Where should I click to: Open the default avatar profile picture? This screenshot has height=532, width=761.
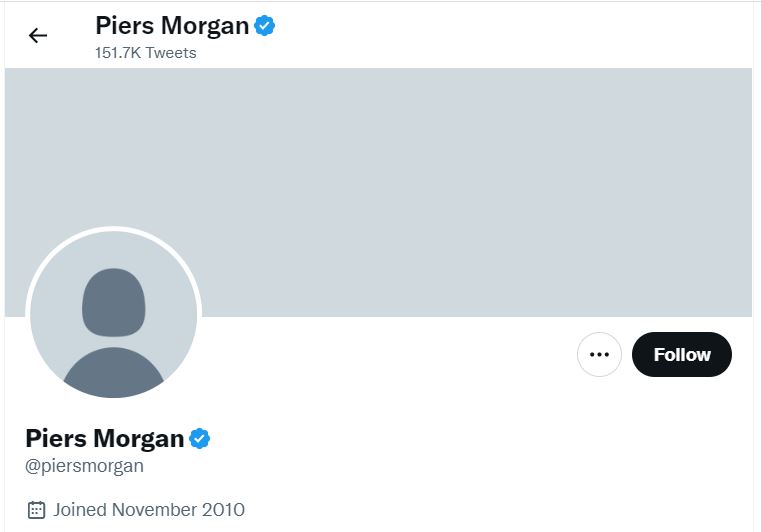(x=114, y=315)
